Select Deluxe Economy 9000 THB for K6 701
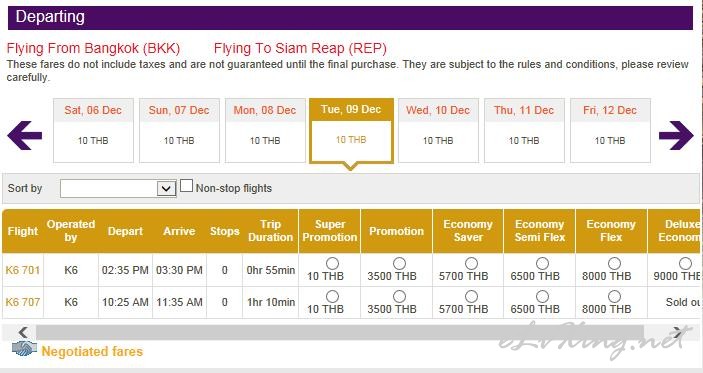Screen dimensions: 703x373 [685, 263]
